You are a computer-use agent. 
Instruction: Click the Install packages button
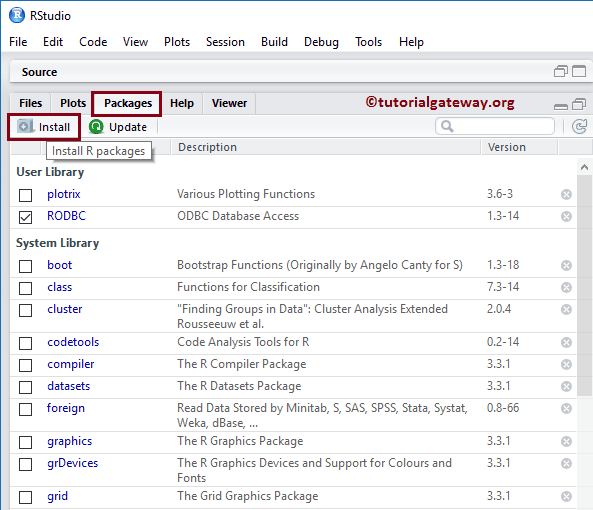[43, 127]
